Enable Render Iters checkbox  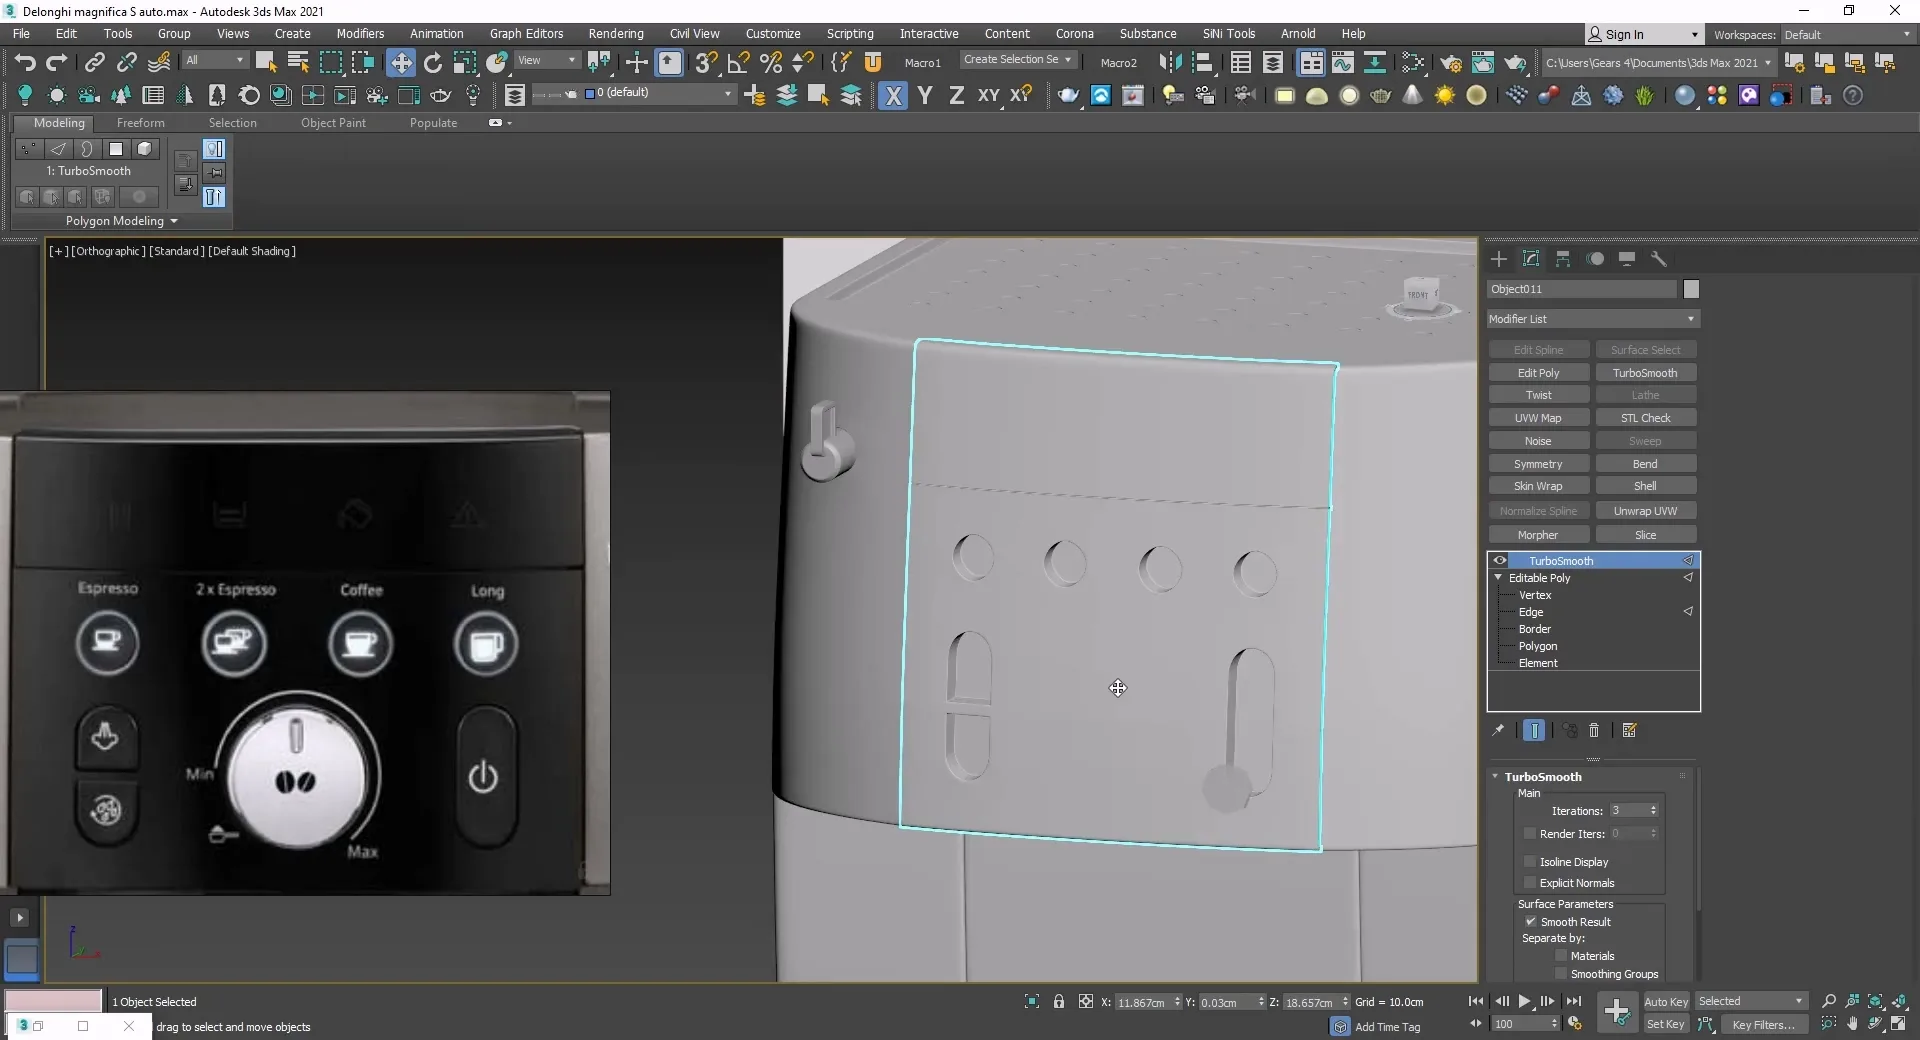point(1529,834)
